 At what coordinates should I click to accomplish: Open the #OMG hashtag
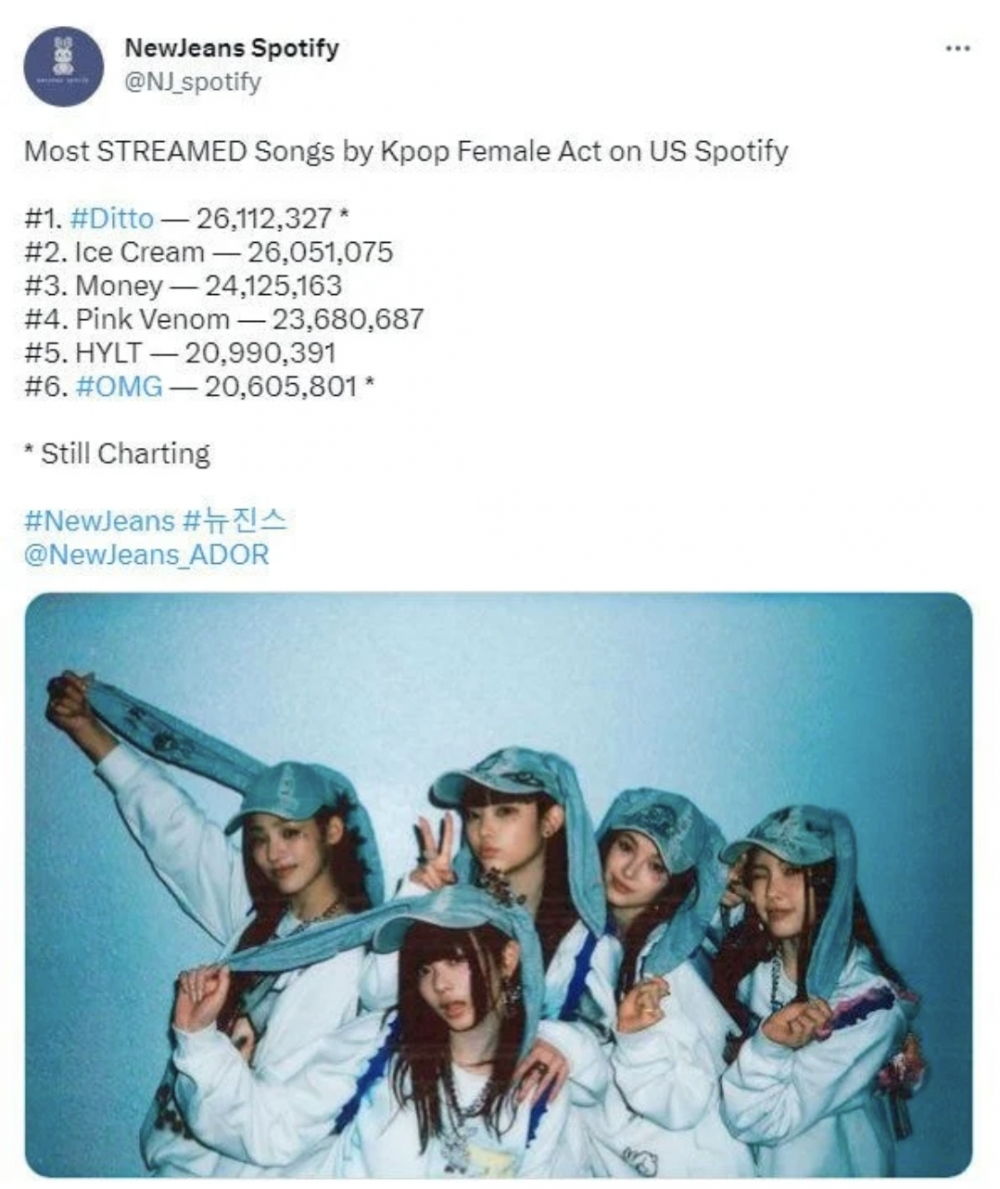pyautogui.click(x=119, y=386)
